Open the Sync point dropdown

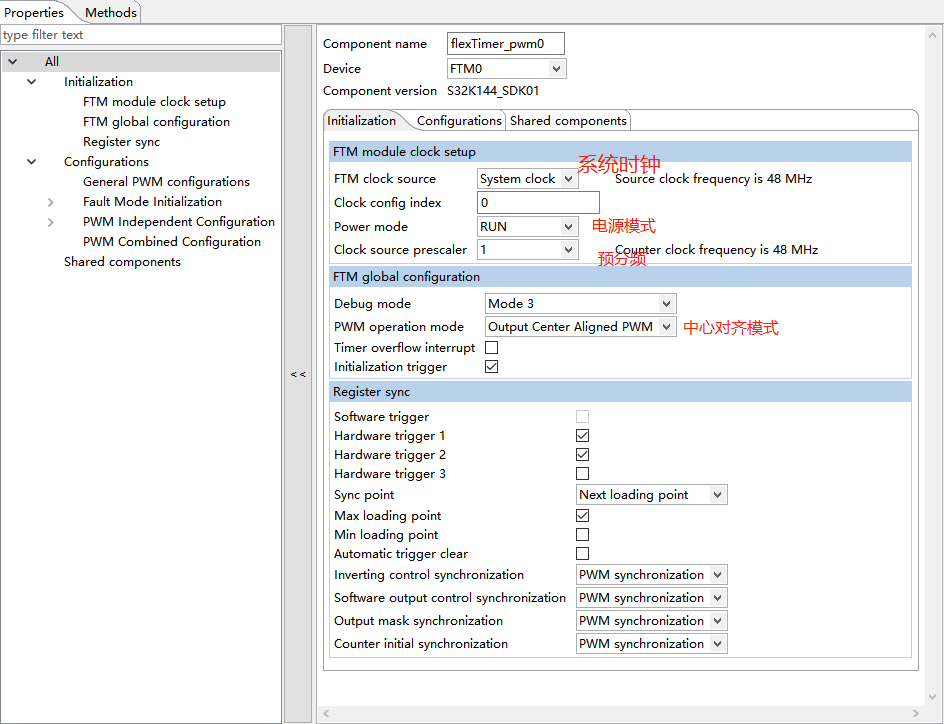click(x=651, y=495)
